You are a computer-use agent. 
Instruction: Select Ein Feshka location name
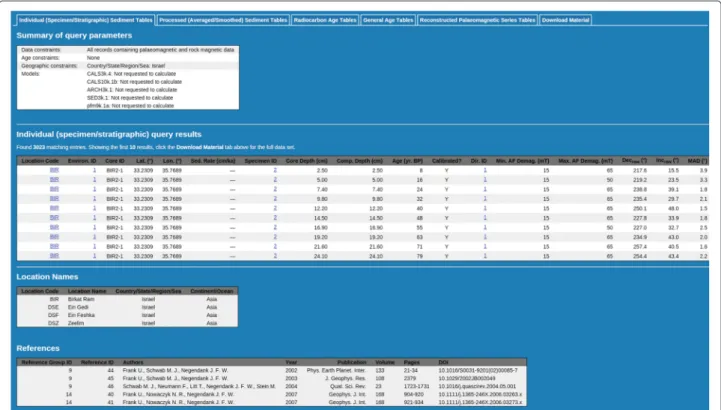[x=81, y=315]
